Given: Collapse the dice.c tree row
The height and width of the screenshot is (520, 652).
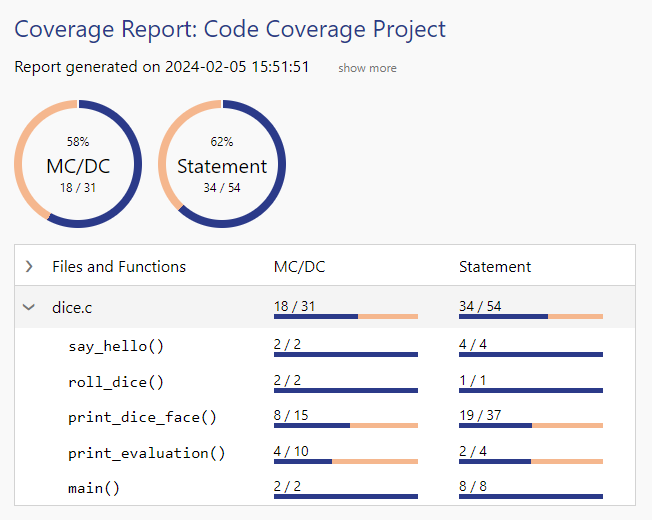Looking at the screenshot, I should pos(29,308).
